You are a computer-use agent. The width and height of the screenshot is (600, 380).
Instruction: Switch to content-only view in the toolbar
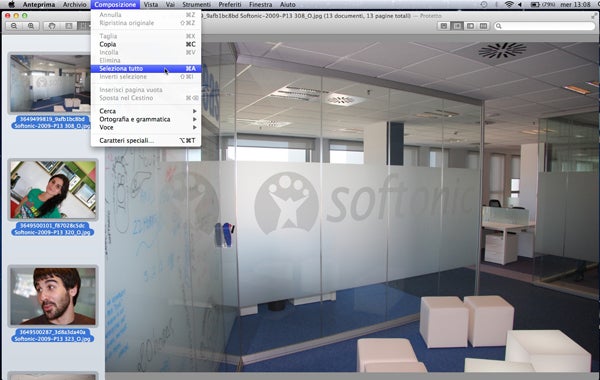(x=443, y=26)
